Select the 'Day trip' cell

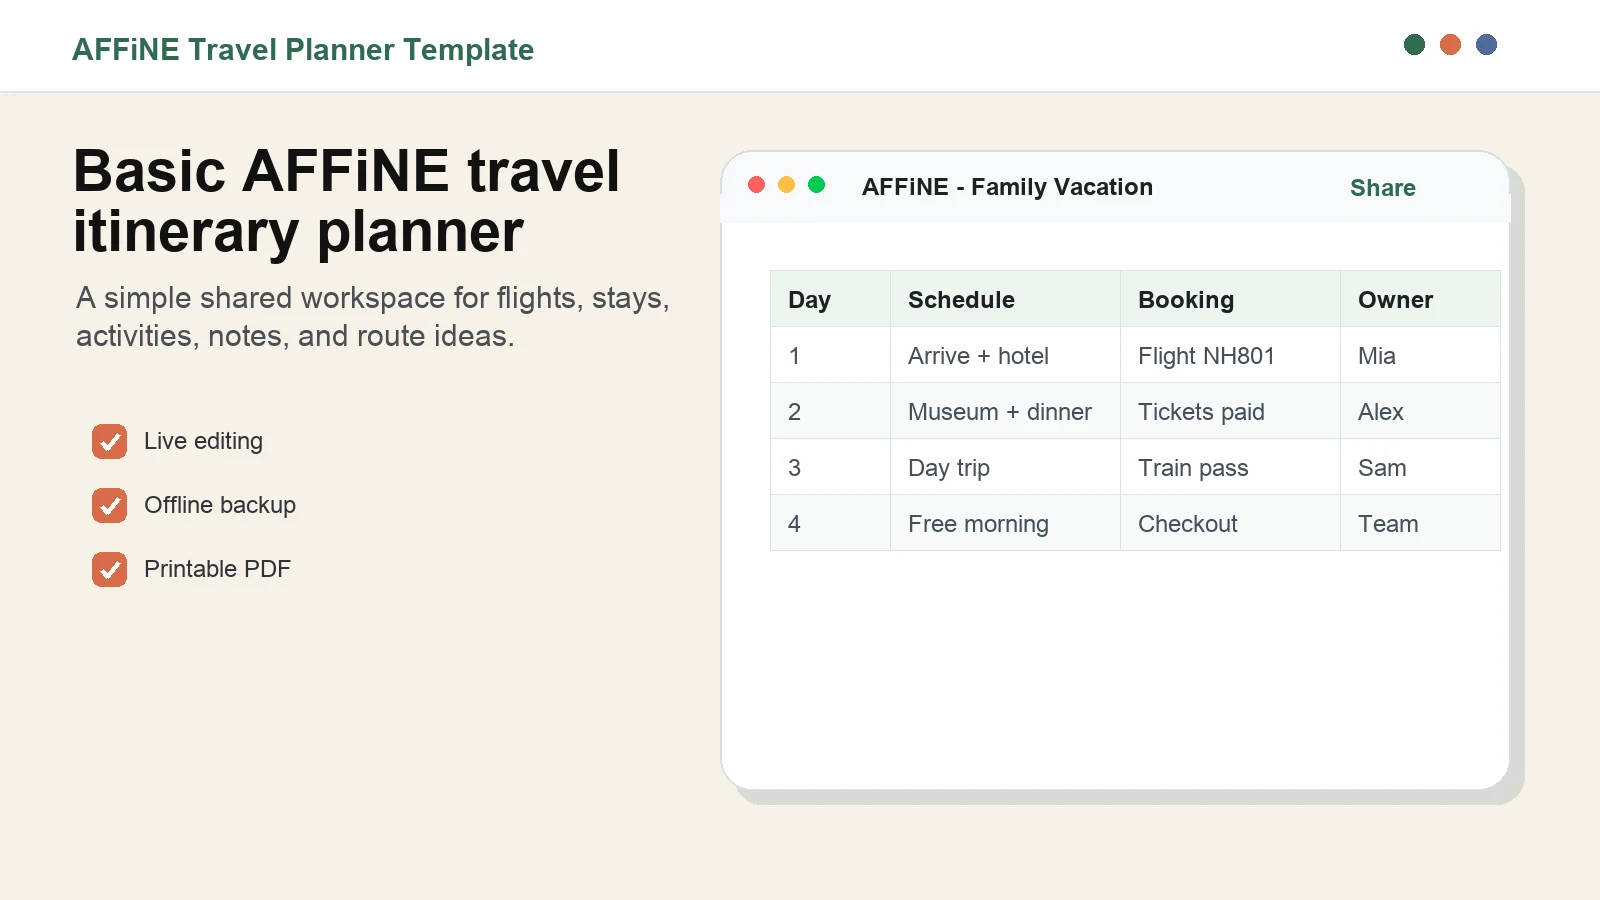1005,467
